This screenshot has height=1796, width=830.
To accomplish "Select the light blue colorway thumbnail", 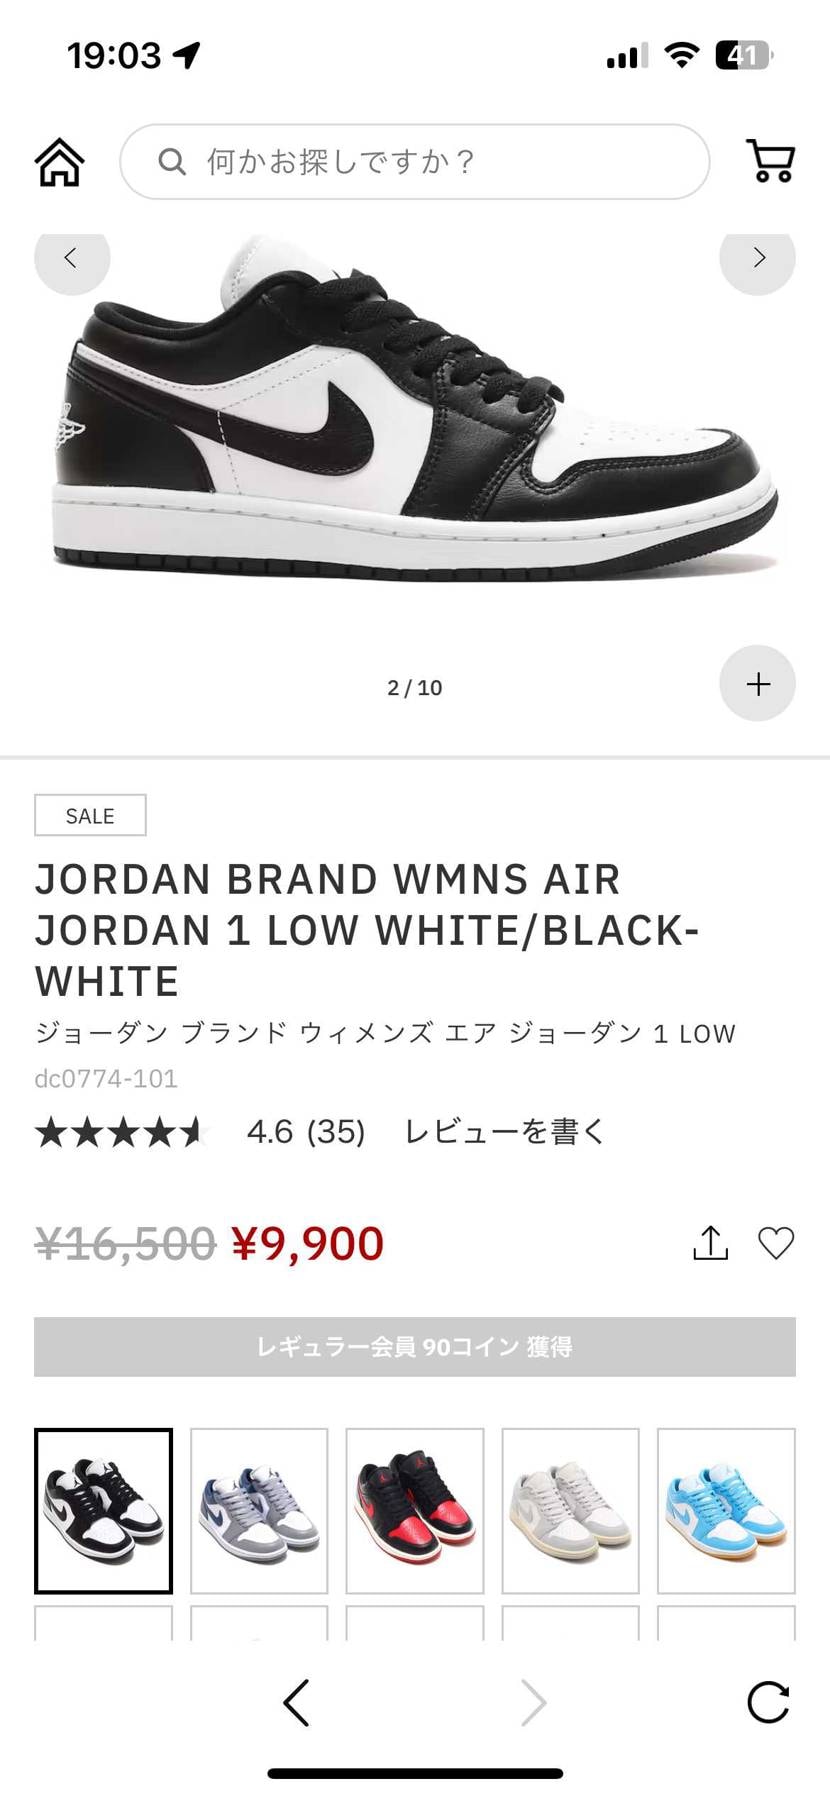I will click(726, 1510).
